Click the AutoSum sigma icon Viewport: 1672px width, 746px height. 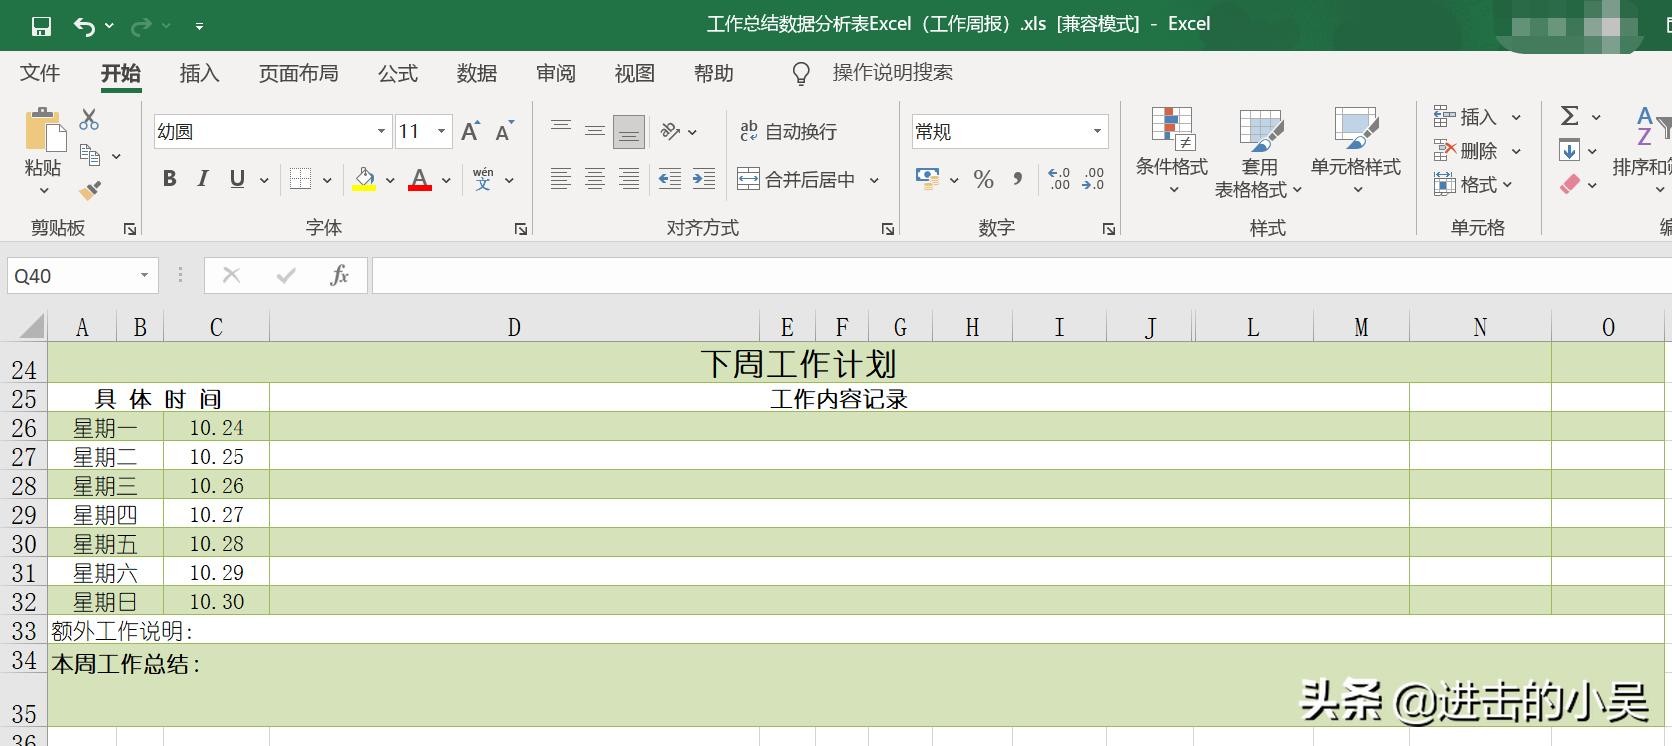coord(1570,116)
